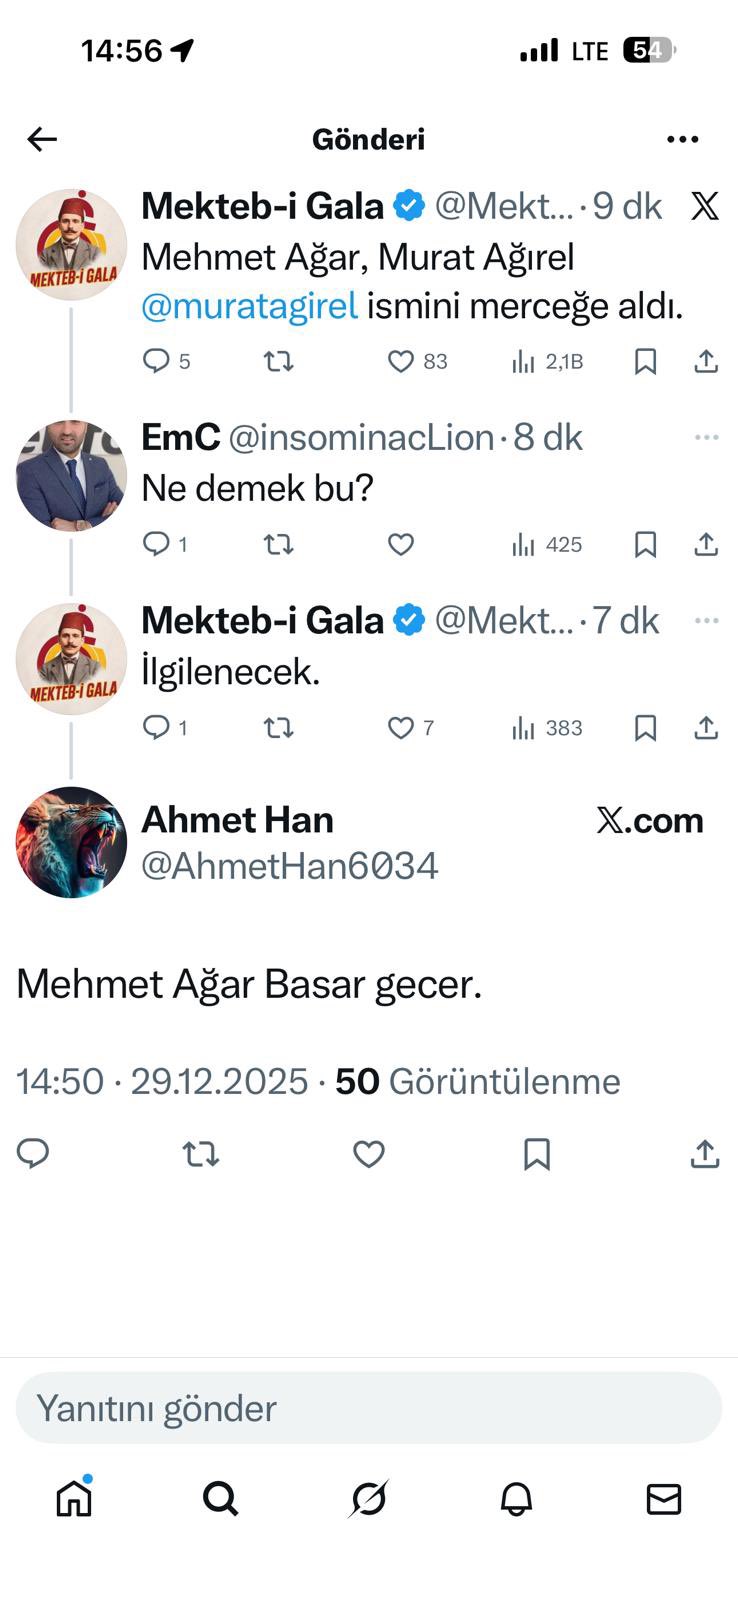738x1600 pixels.
Task: Retweet the 'İlgilenecek' reply
Action: click(278, 728)
